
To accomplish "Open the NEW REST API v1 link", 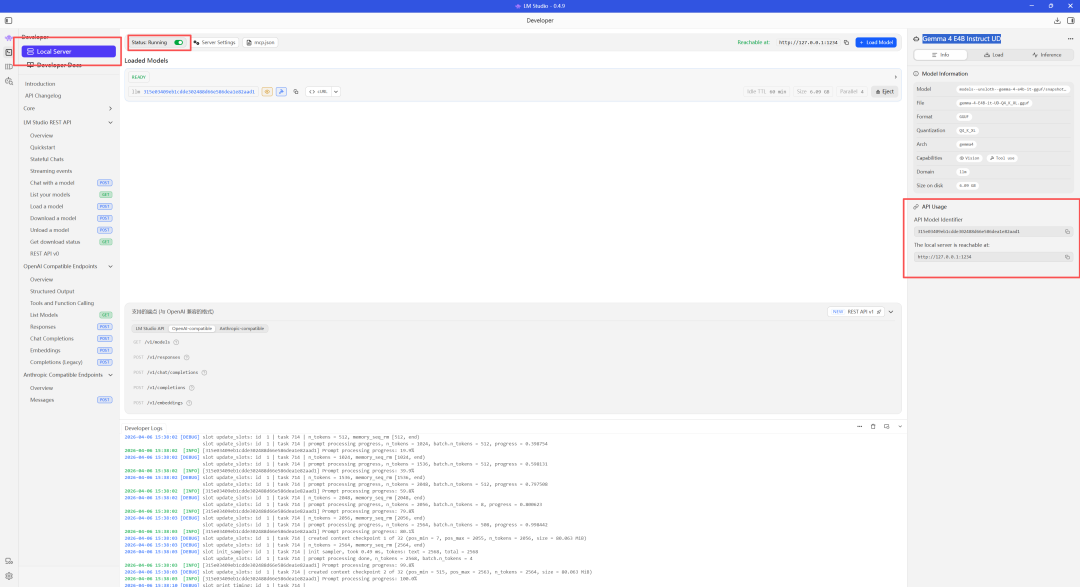I will tap(856, 312).
